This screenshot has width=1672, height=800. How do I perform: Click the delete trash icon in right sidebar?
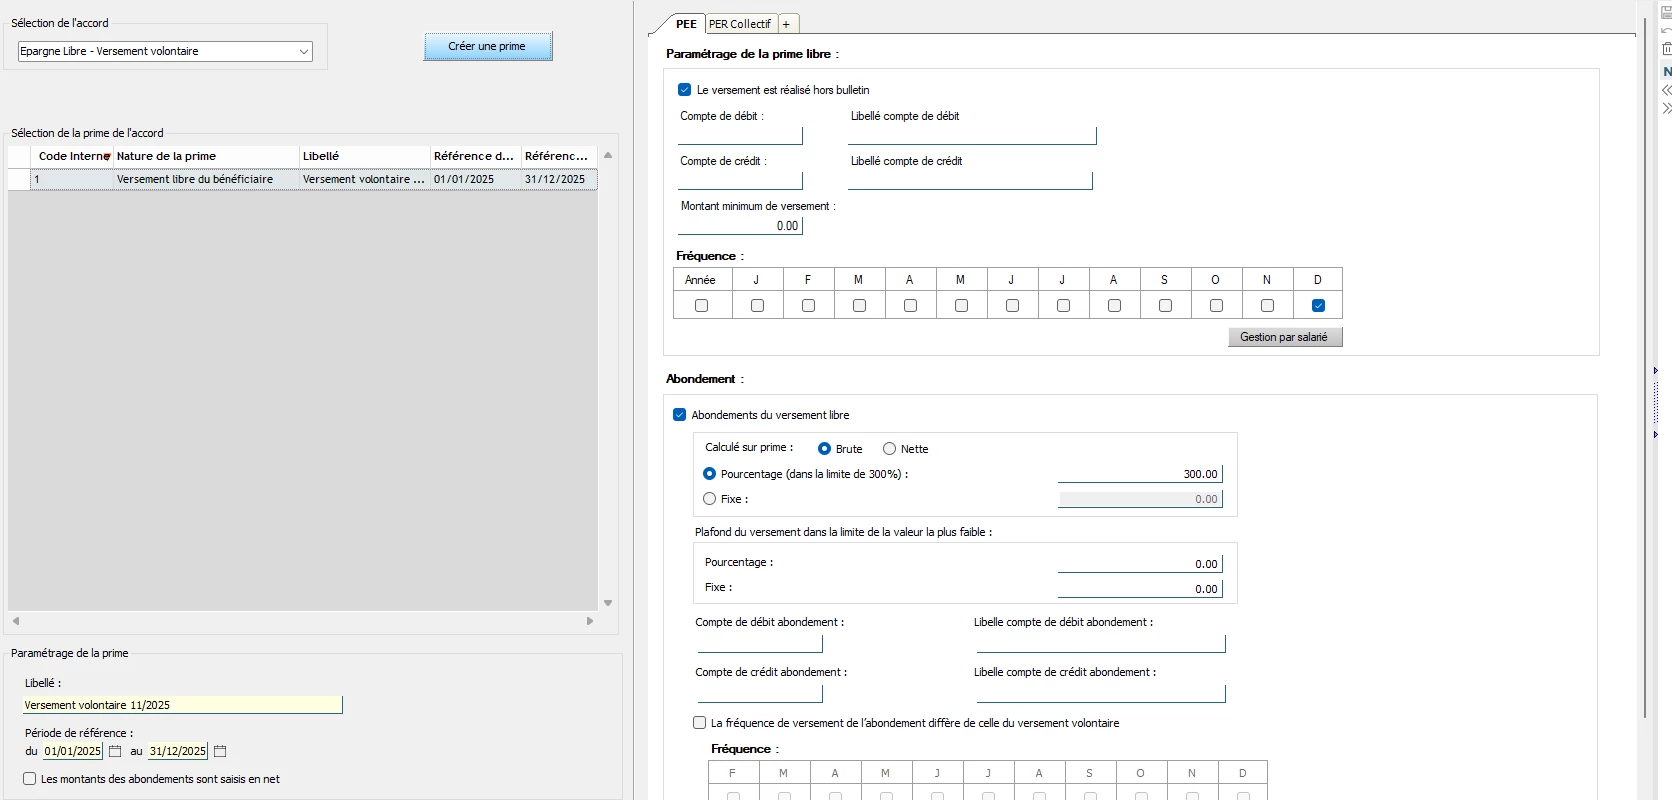coord(1666,49)
